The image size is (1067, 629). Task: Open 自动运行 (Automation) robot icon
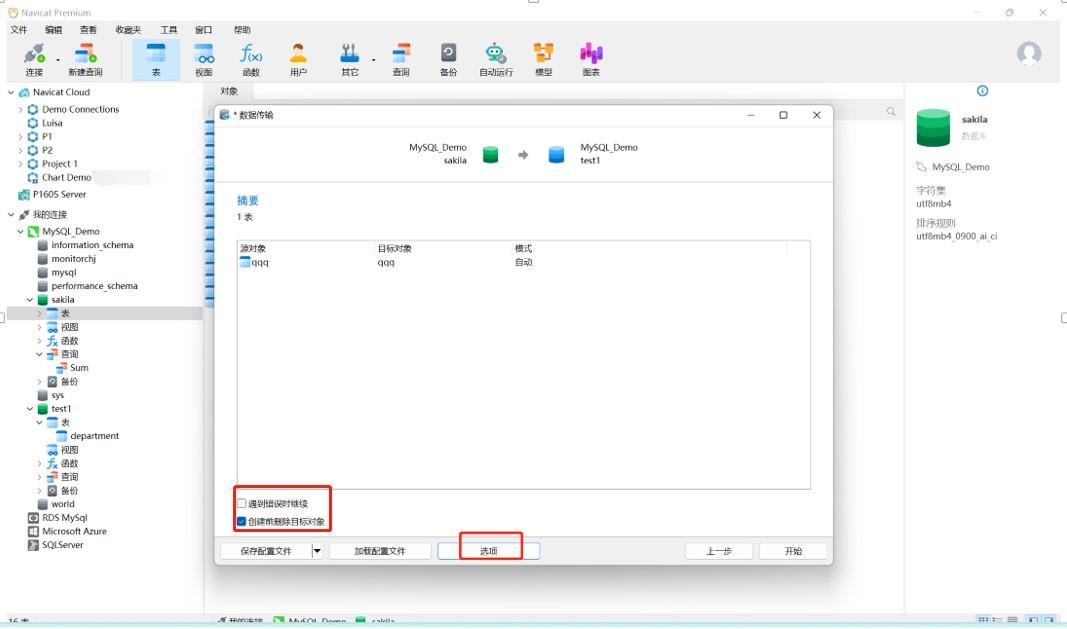(495, 58)
